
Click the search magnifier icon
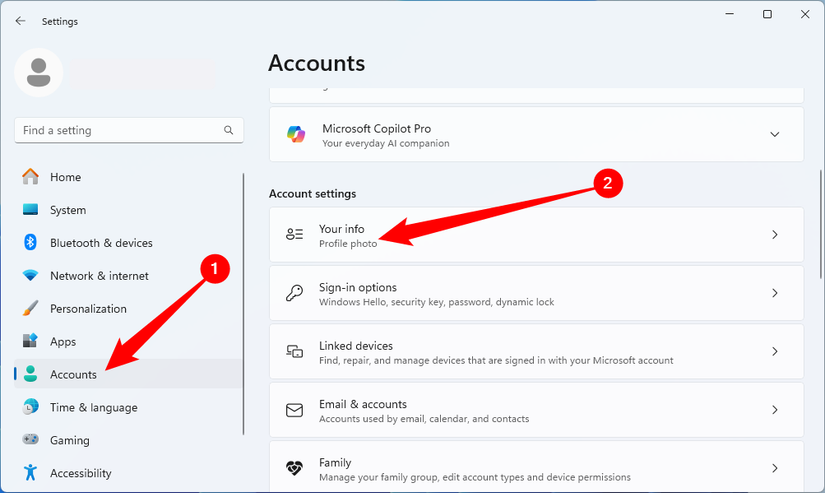tap(228, 130)
